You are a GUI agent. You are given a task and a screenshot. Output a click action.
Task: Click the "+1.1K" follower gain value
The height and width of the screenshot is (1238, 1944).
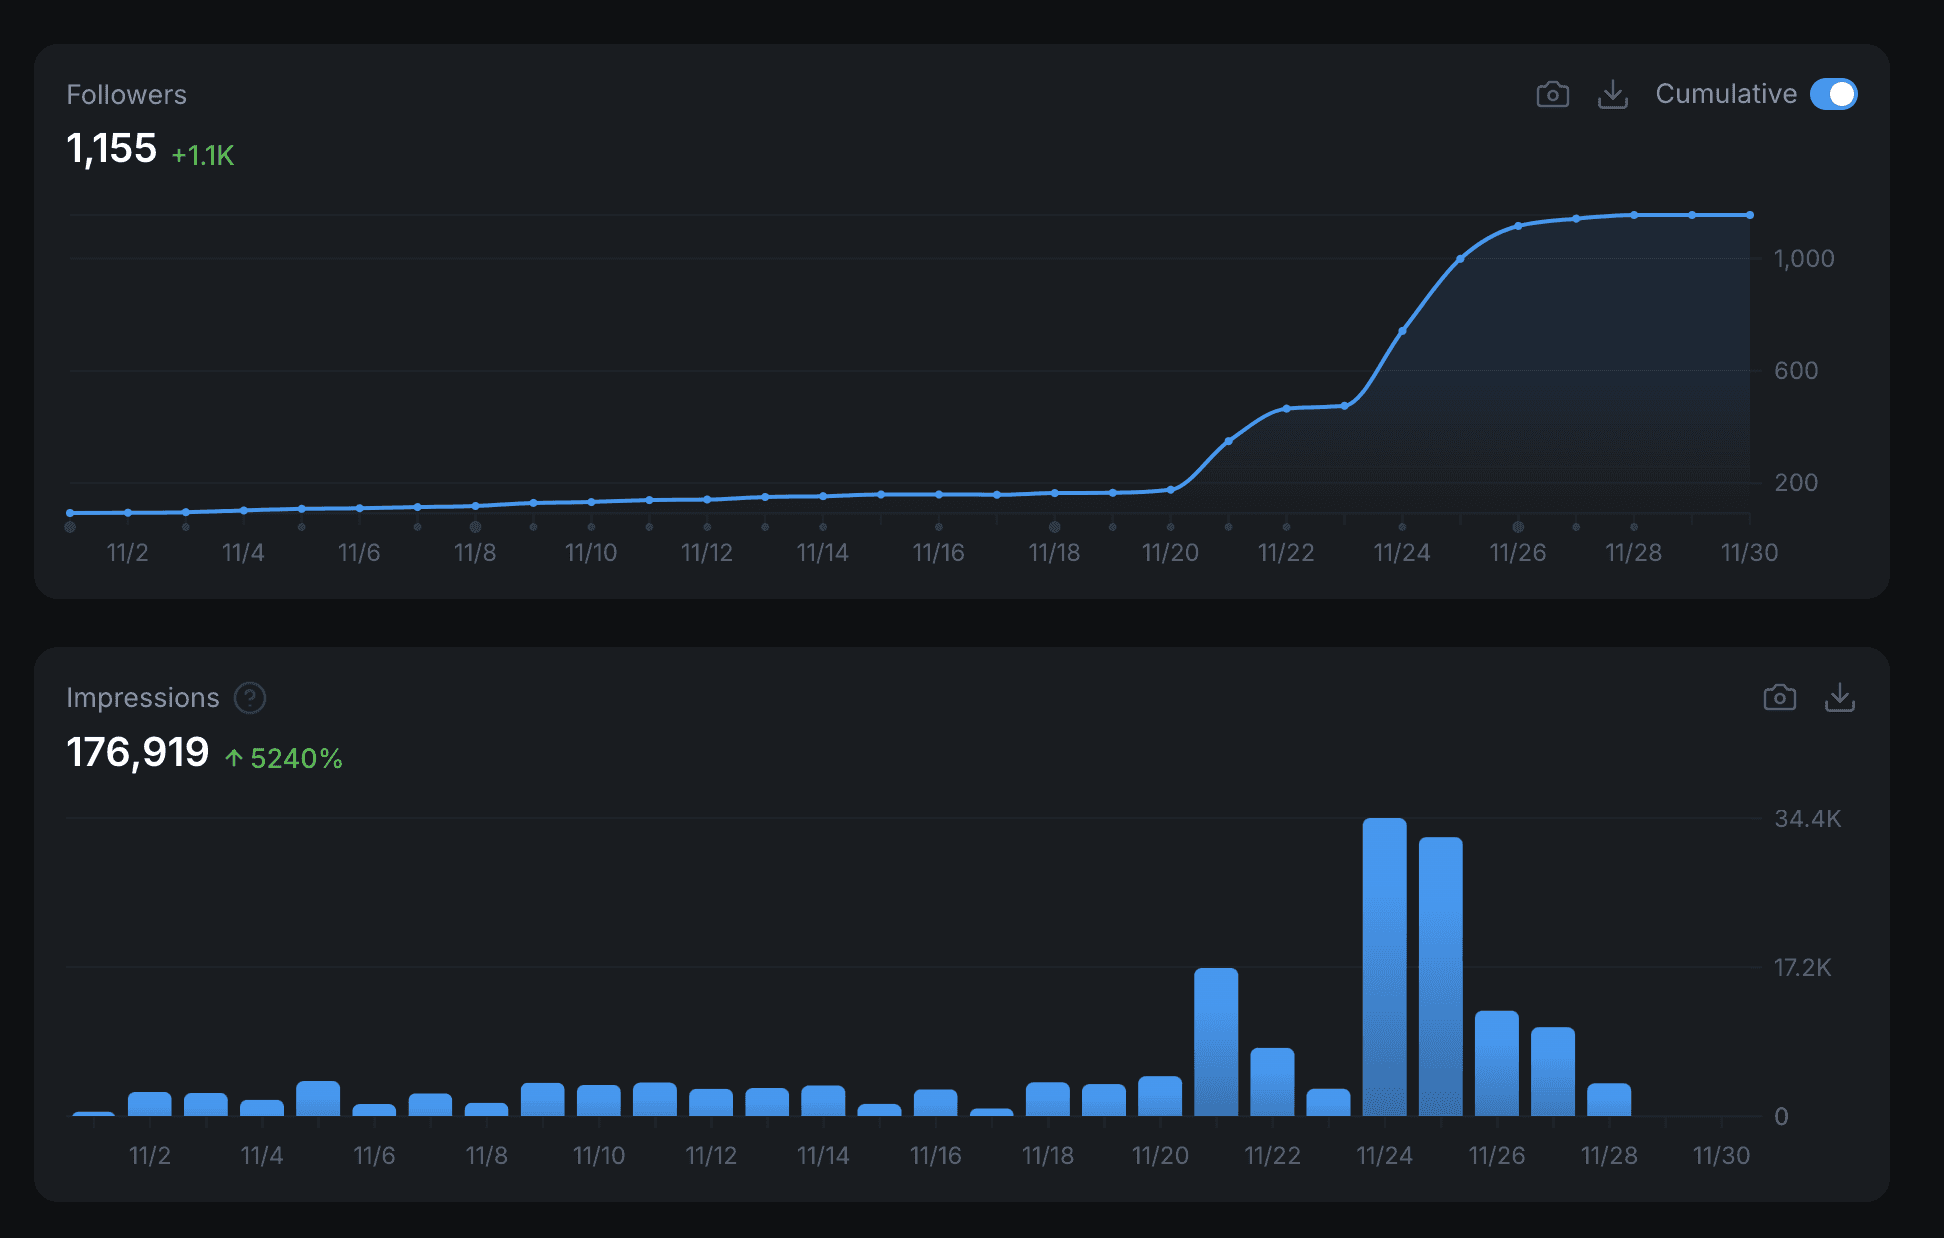point(203,155)
